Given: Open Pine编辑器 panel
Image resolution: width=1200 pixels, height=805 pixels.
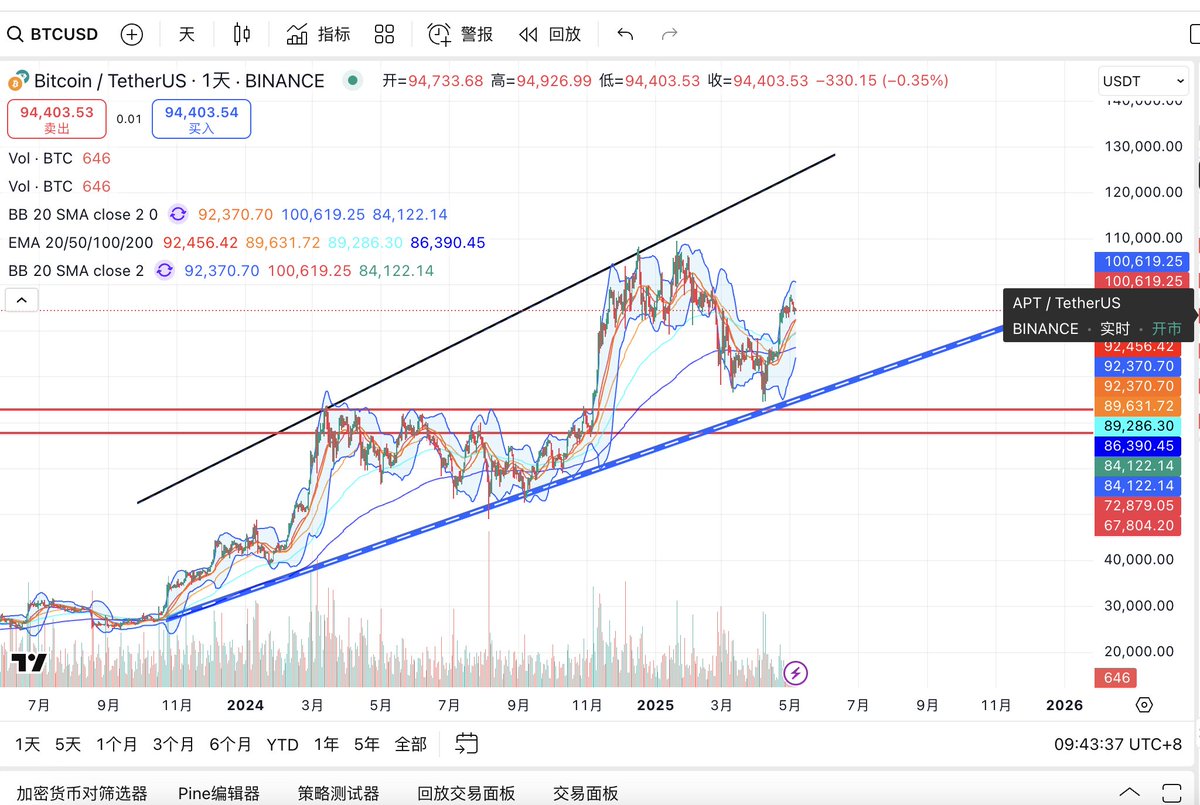Looking at the screenshot, I should 219,793.
